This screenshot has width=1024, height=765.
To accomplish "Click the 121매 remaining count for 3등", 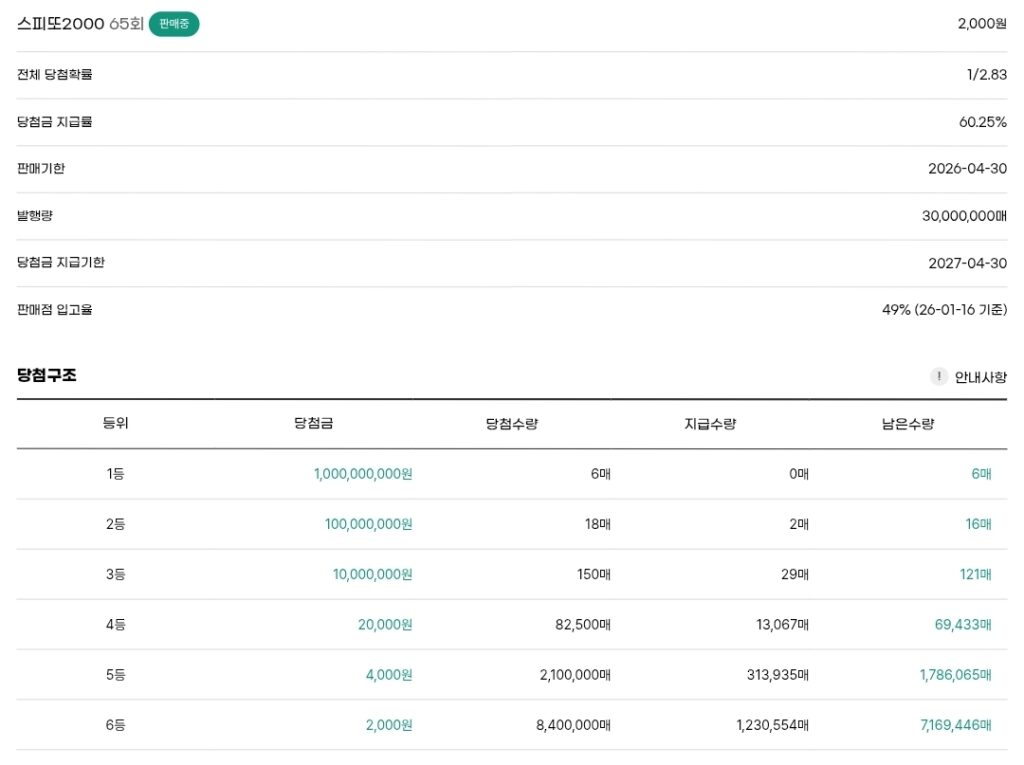I will [975, 574].
